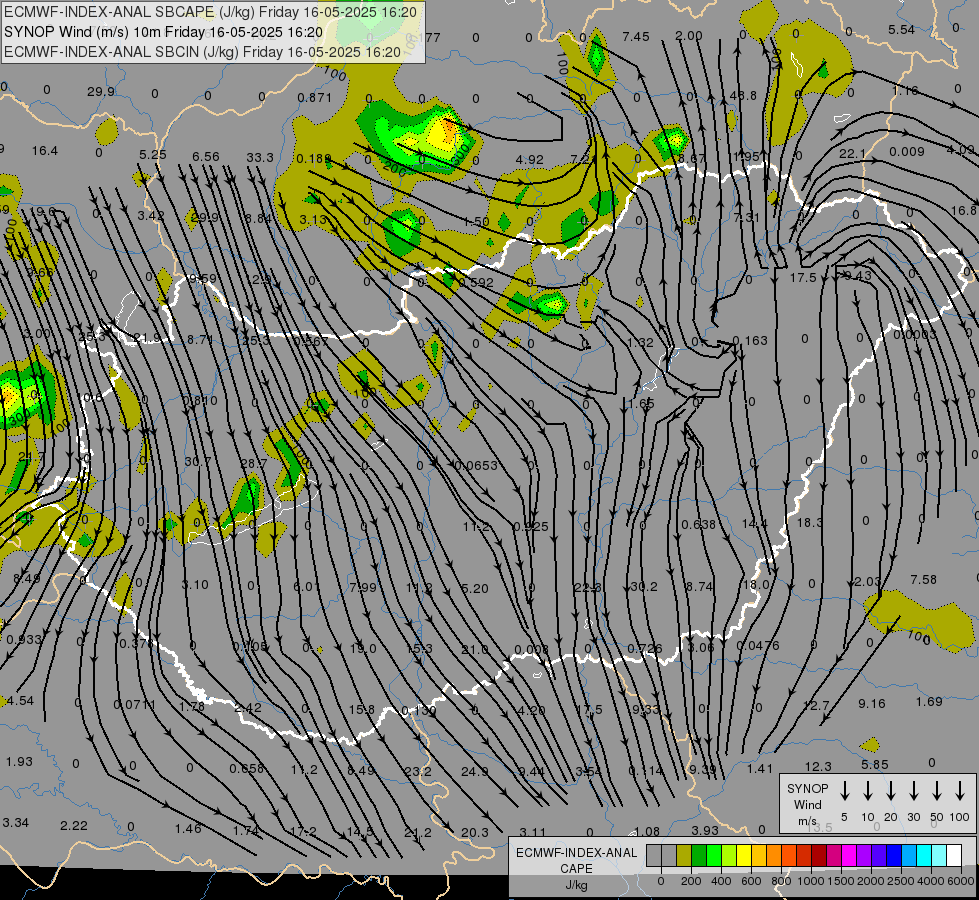
Task: Pick the magenta swatch in the CAPE legend
Action: (849, 855)
